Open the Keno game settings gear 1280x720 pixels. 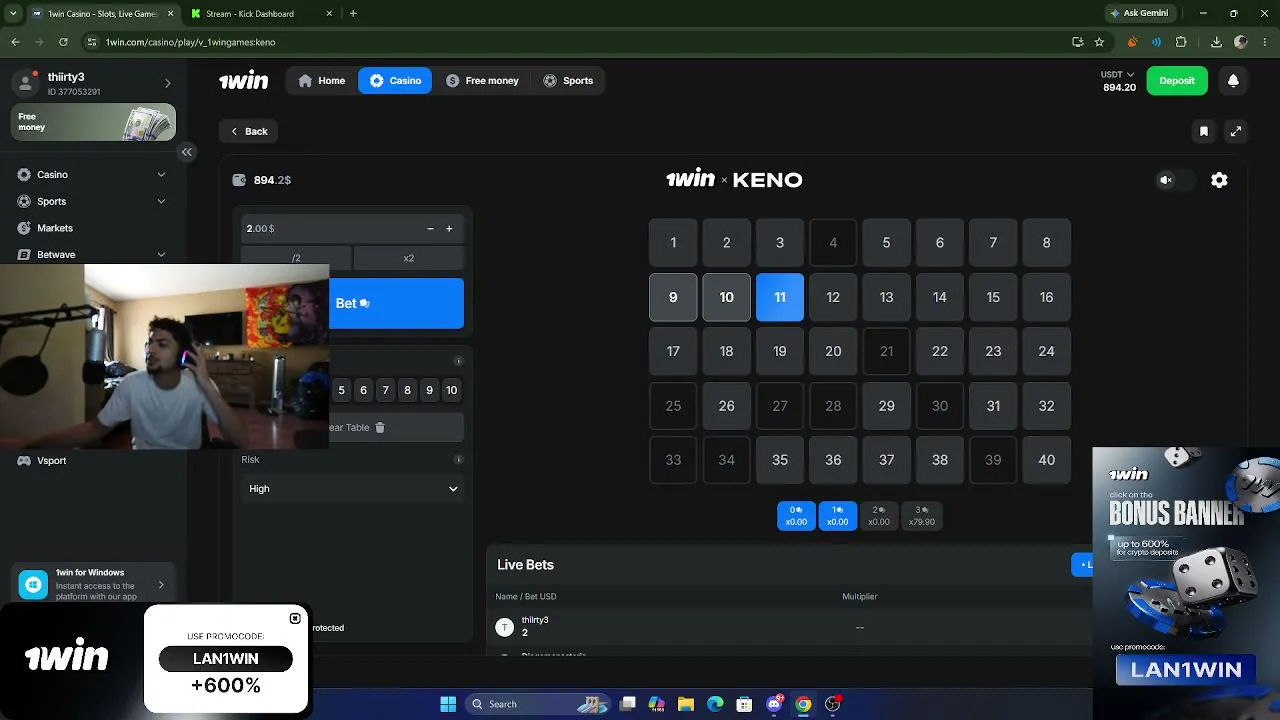click(1219, 180)
